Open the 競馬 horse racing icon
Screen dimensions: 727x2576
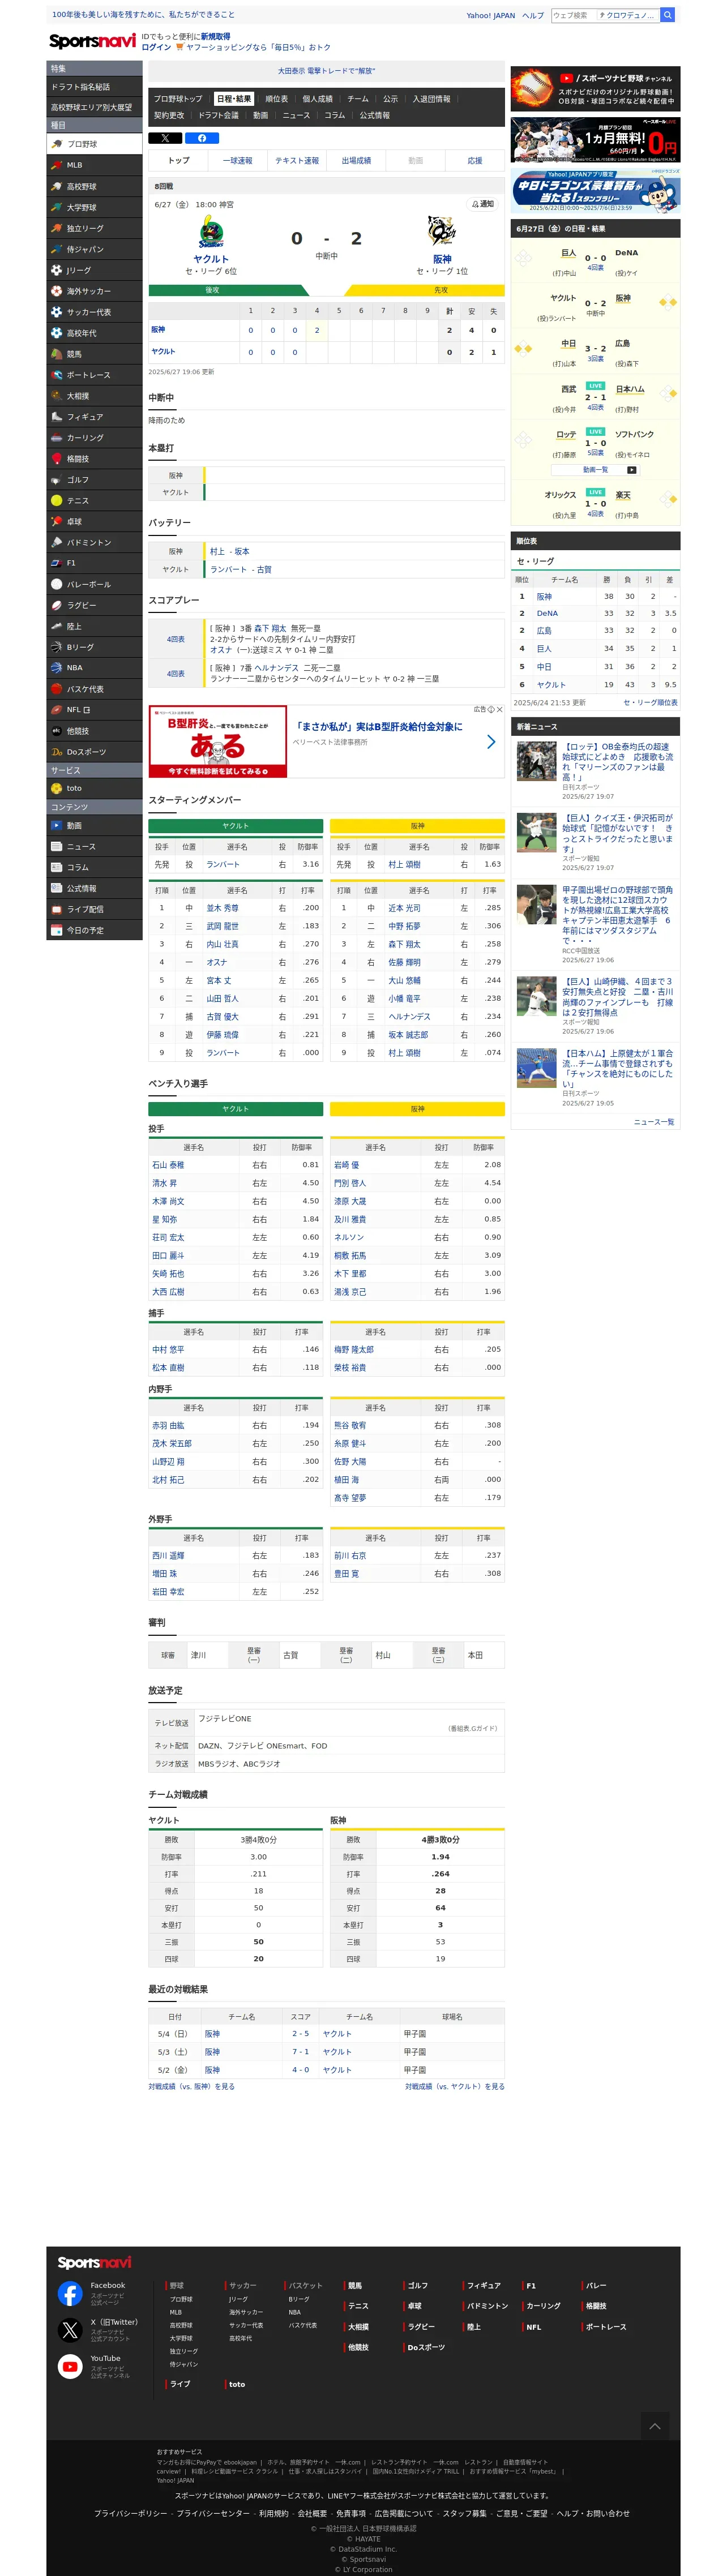coord(57,354)
